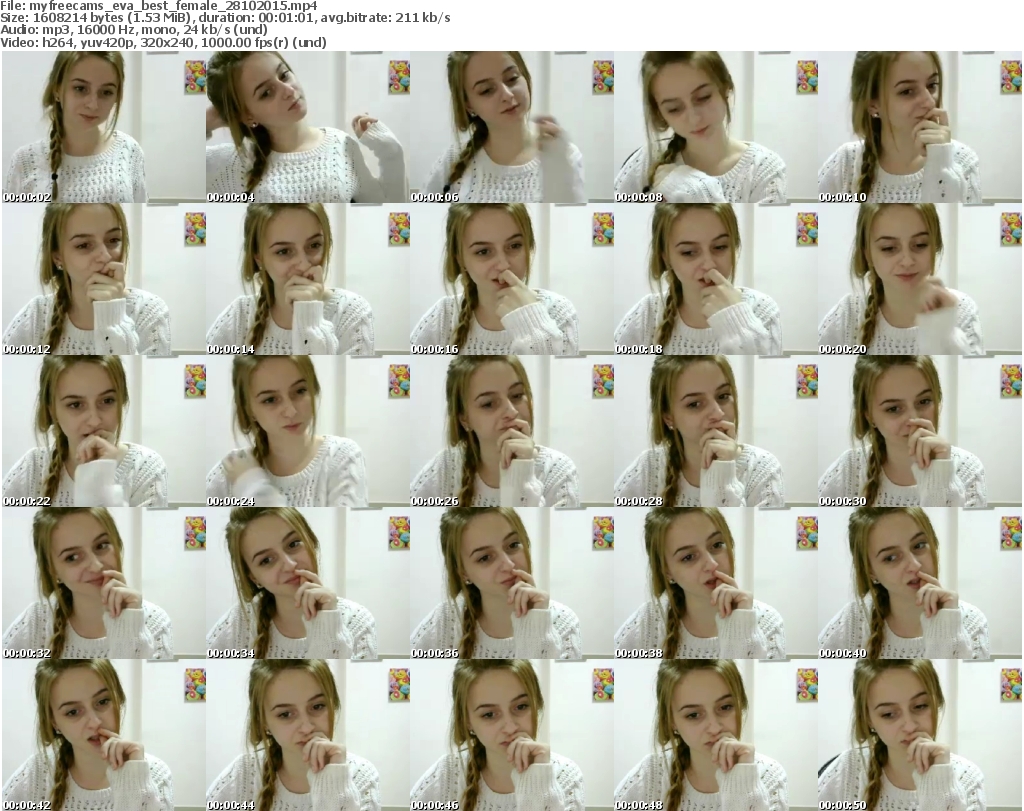Select the frame with timestamp 00:00:36
Screen dimensions: 1024x811
(x=511, y=583)
